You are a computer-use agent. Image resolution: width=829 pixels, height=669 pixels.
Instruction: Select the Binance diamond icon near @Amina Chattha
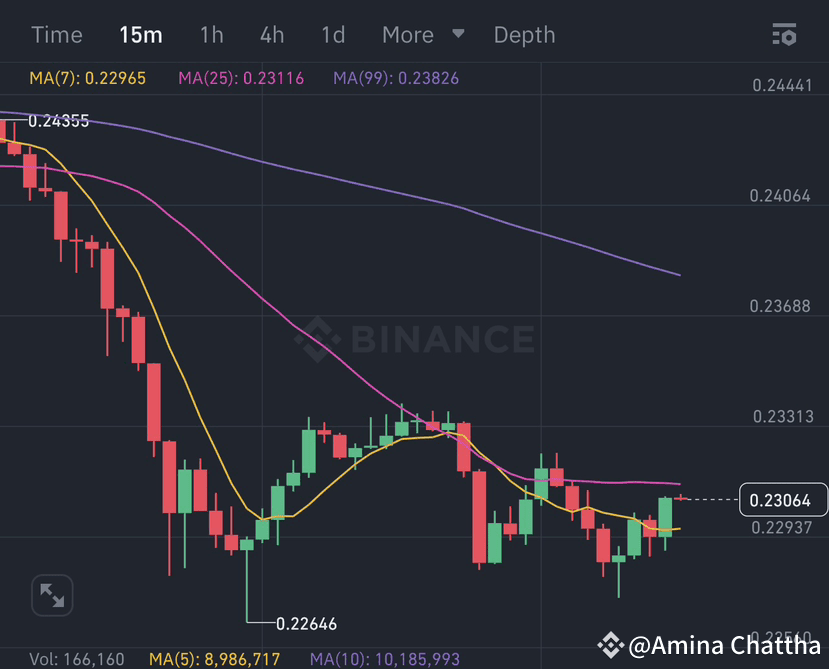[610, 646]
